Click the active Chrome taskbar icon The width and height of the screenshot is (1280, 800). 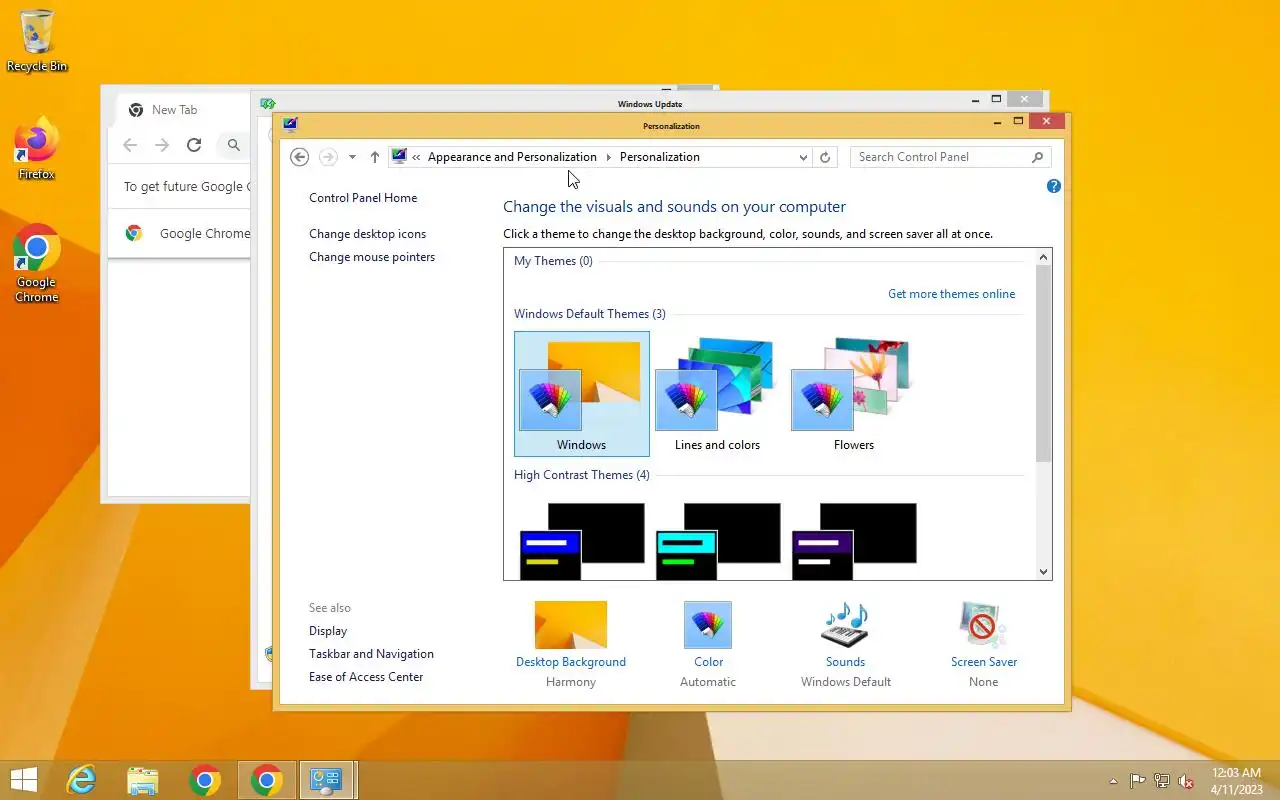point(267,780)
